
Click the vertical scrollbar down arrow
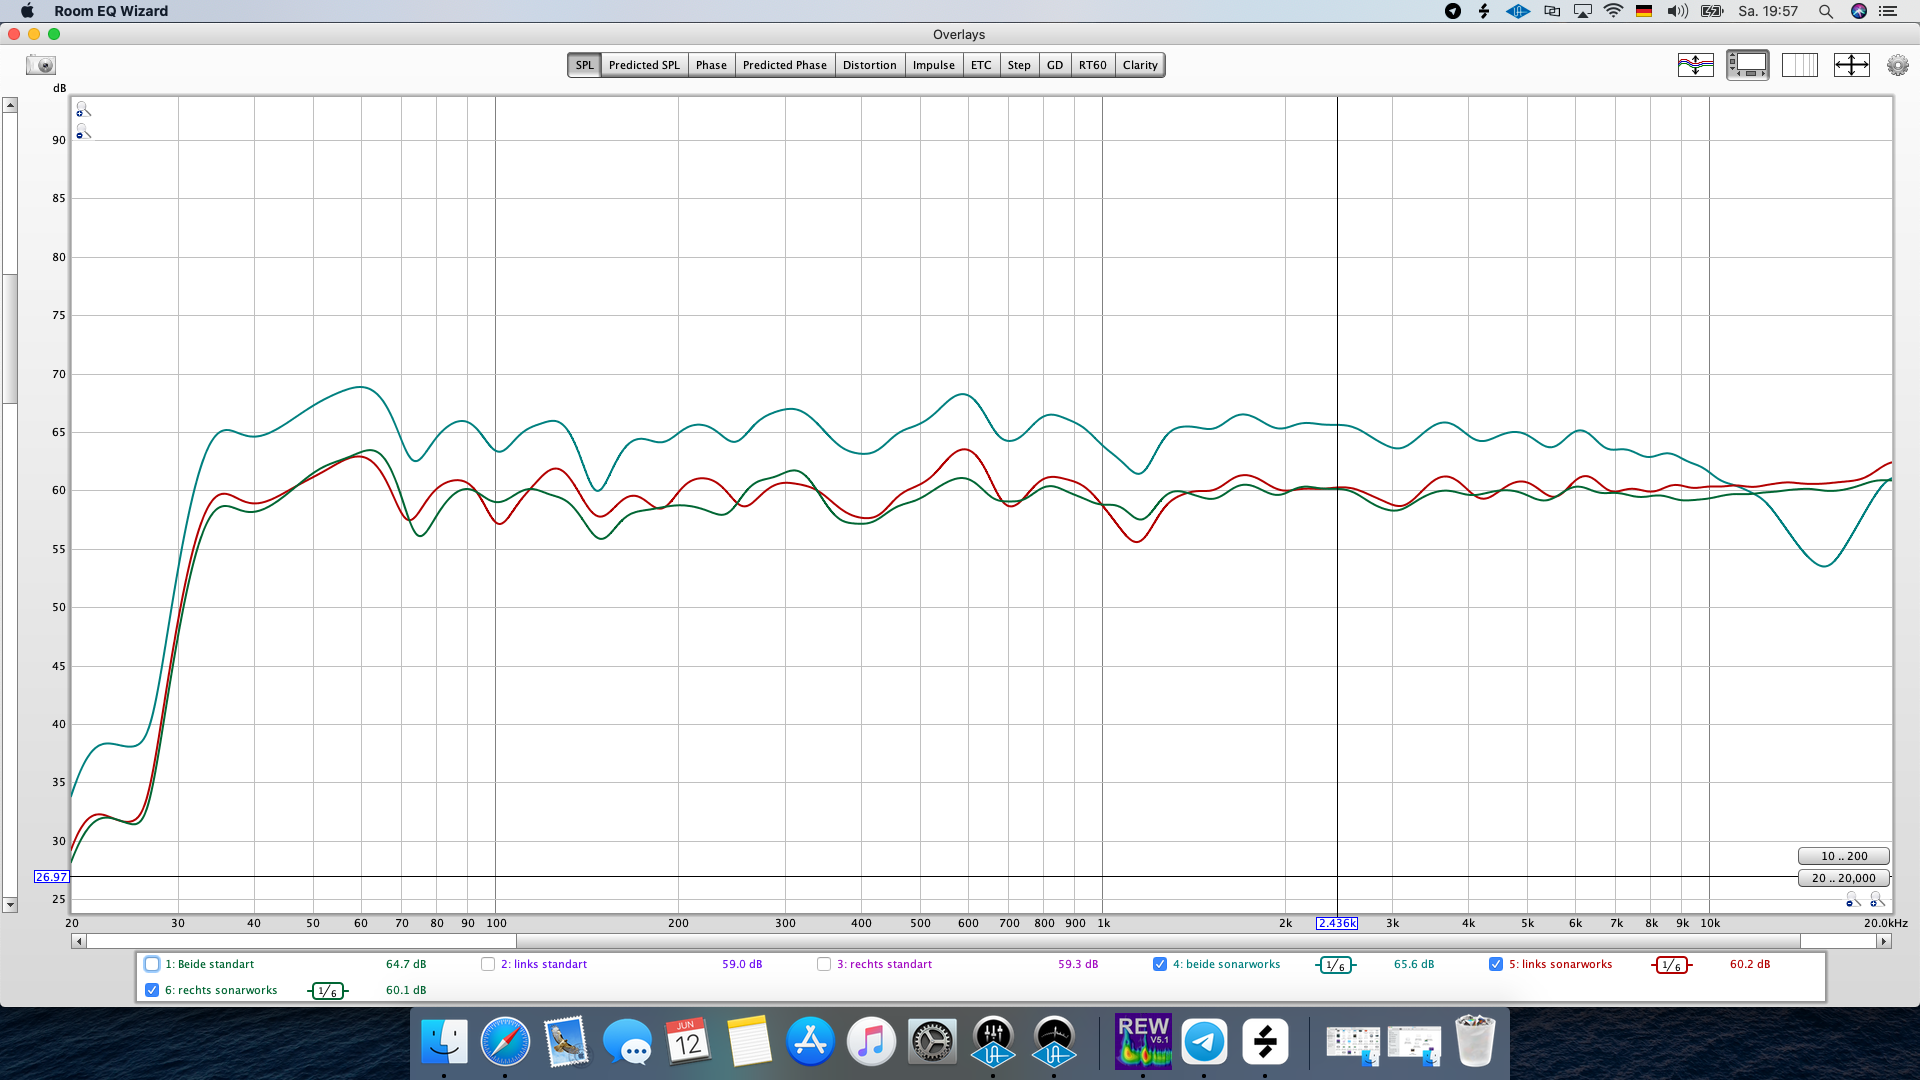point(10,905)
